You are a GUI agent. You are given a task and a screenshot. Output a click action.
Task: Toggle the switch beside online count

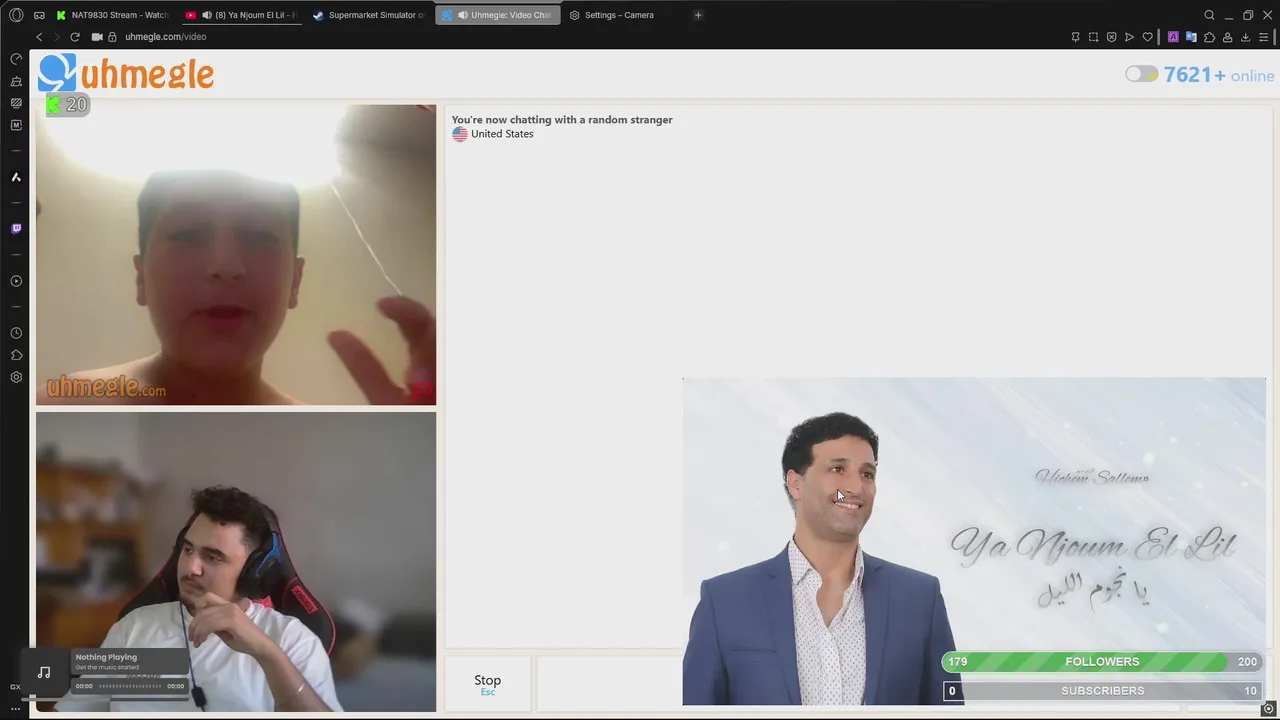[x=1141, y=74]
